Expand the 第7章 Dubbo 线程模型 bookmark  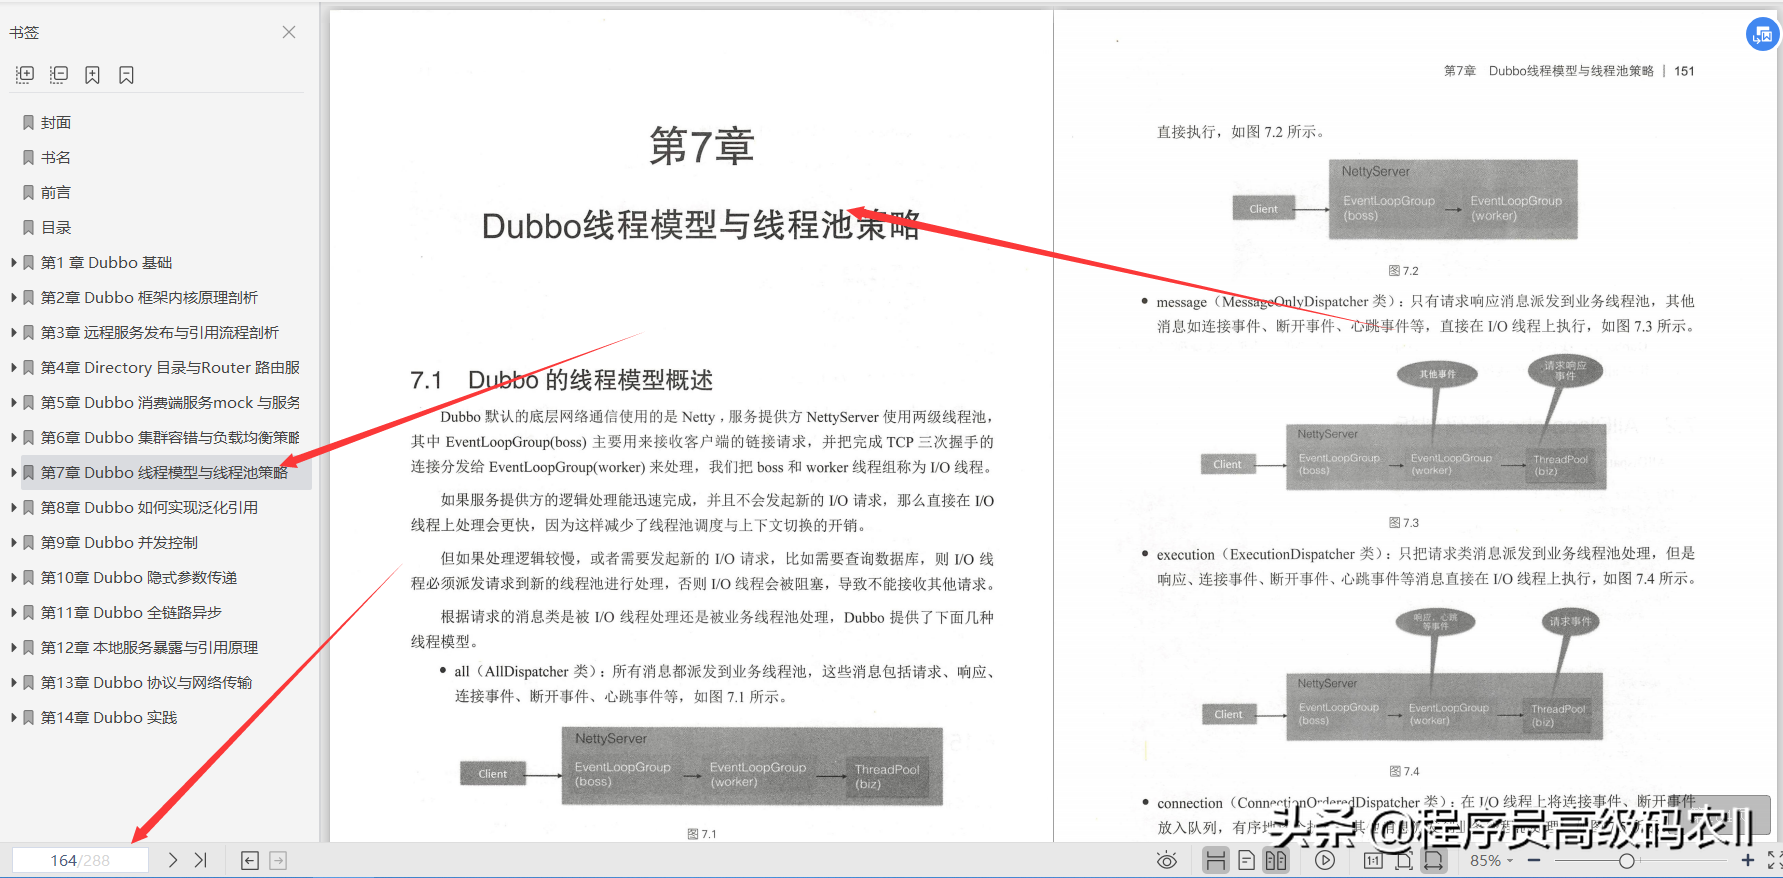(x=14, y=472)
